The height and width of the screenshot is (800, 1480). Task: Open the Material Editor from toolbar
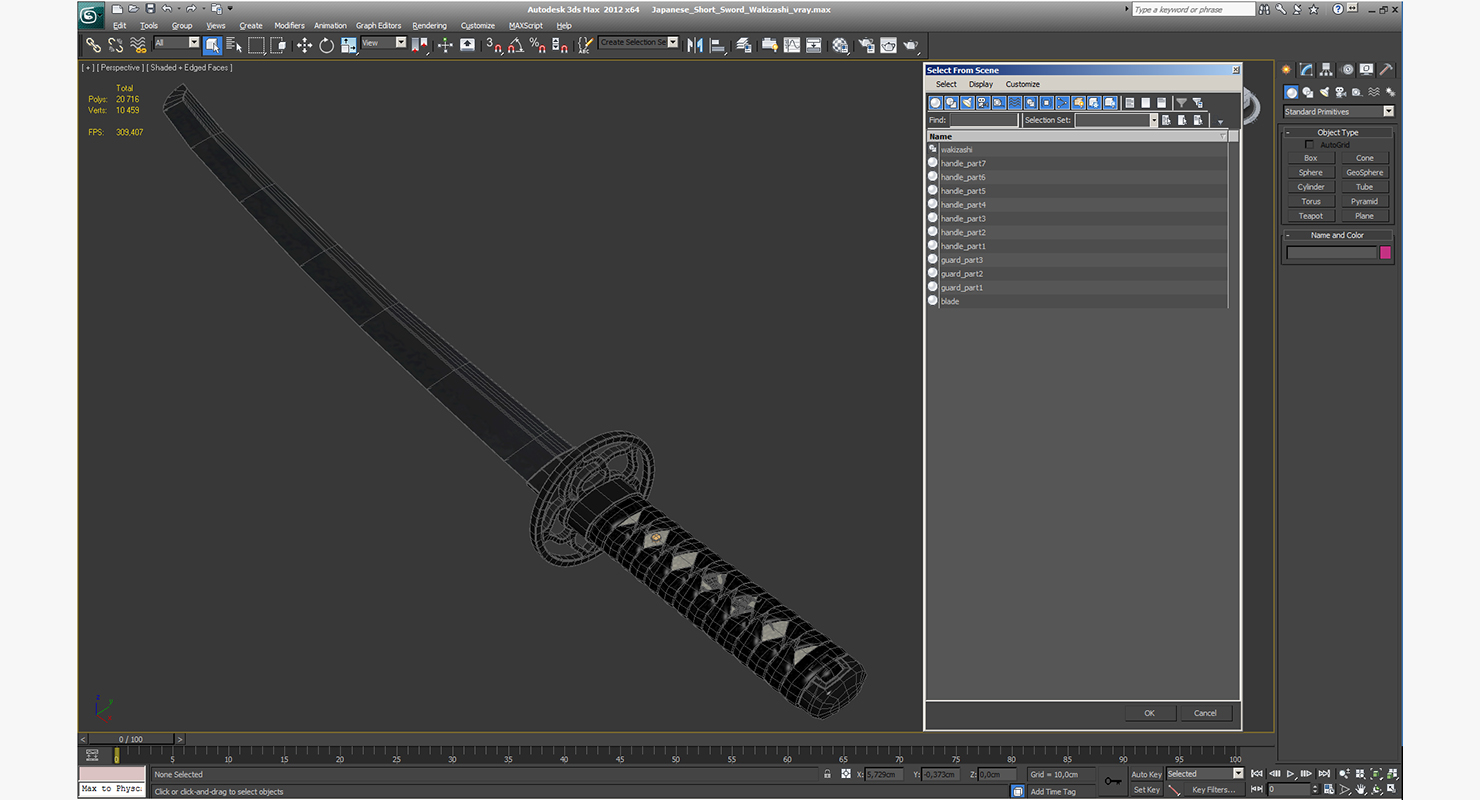coord(840,45)
